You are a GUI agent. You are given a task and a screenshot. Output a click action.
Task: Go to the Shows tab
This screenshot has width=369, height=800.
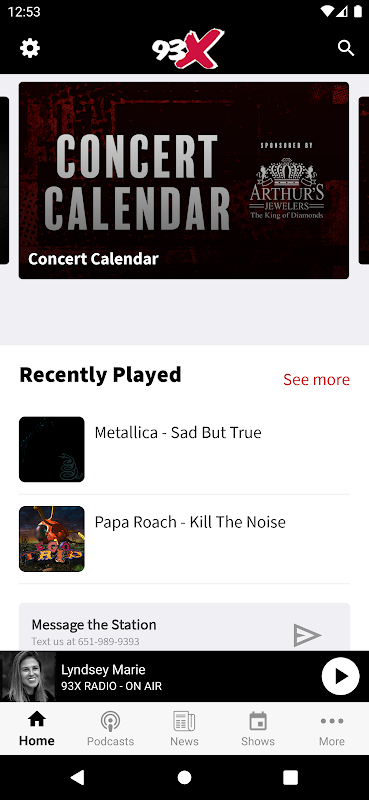[x=258, y=729]
